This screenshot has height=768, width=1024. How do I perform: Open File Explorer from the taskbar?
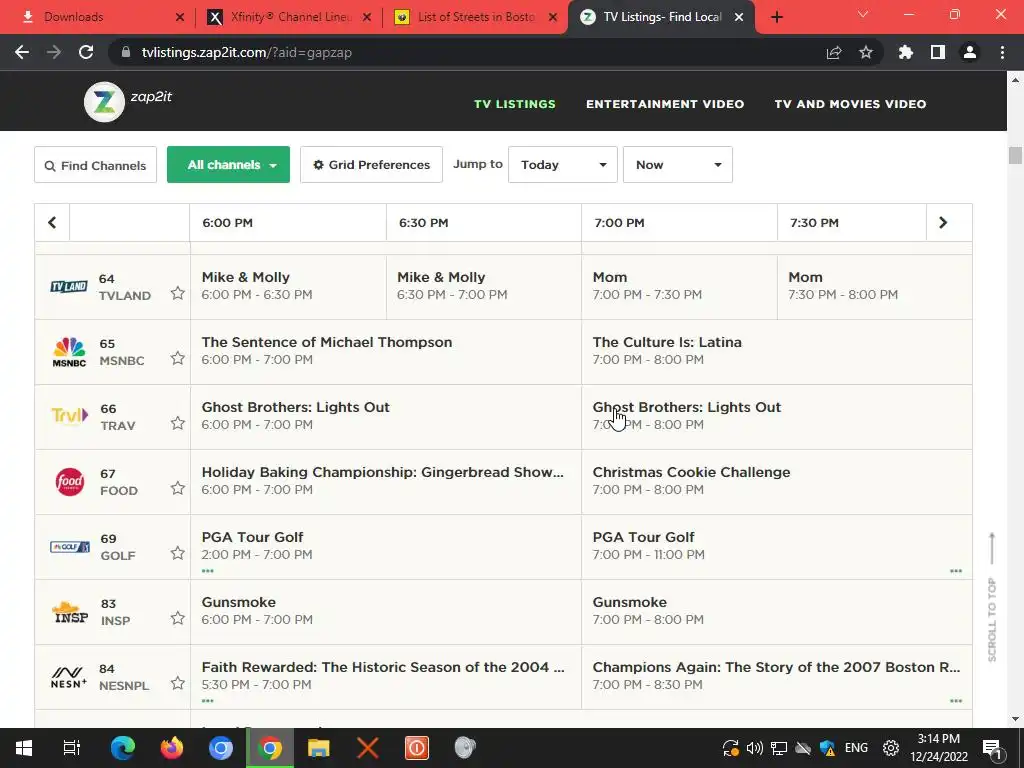319,748
